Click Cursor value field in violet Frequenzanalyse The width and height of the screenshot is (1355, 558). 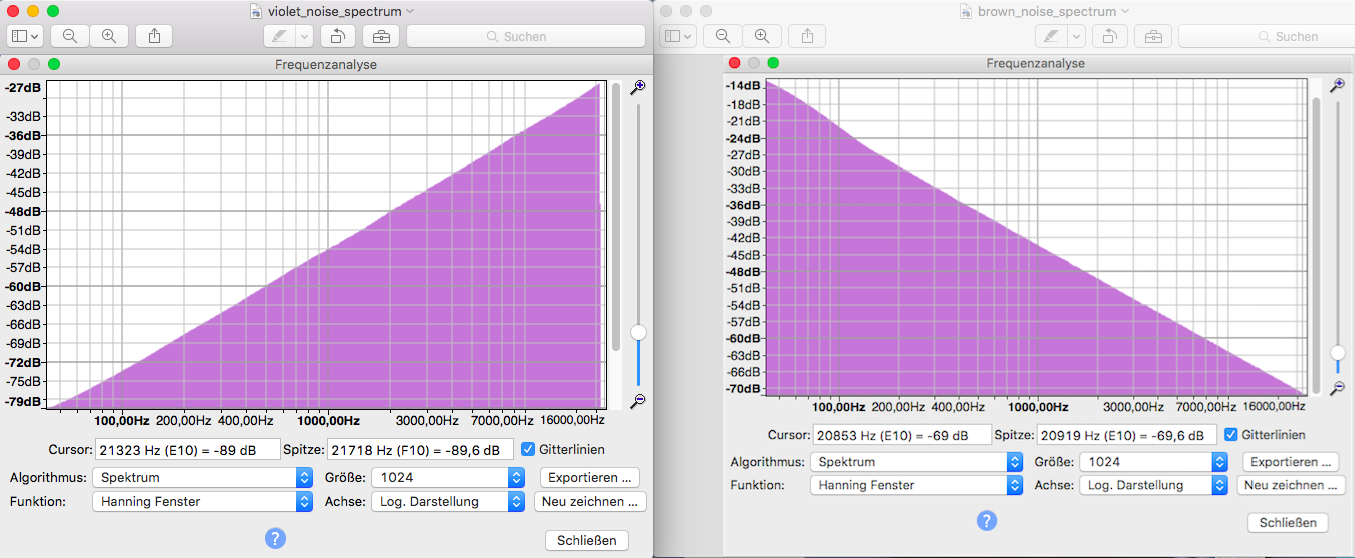[x=188, y=449]
